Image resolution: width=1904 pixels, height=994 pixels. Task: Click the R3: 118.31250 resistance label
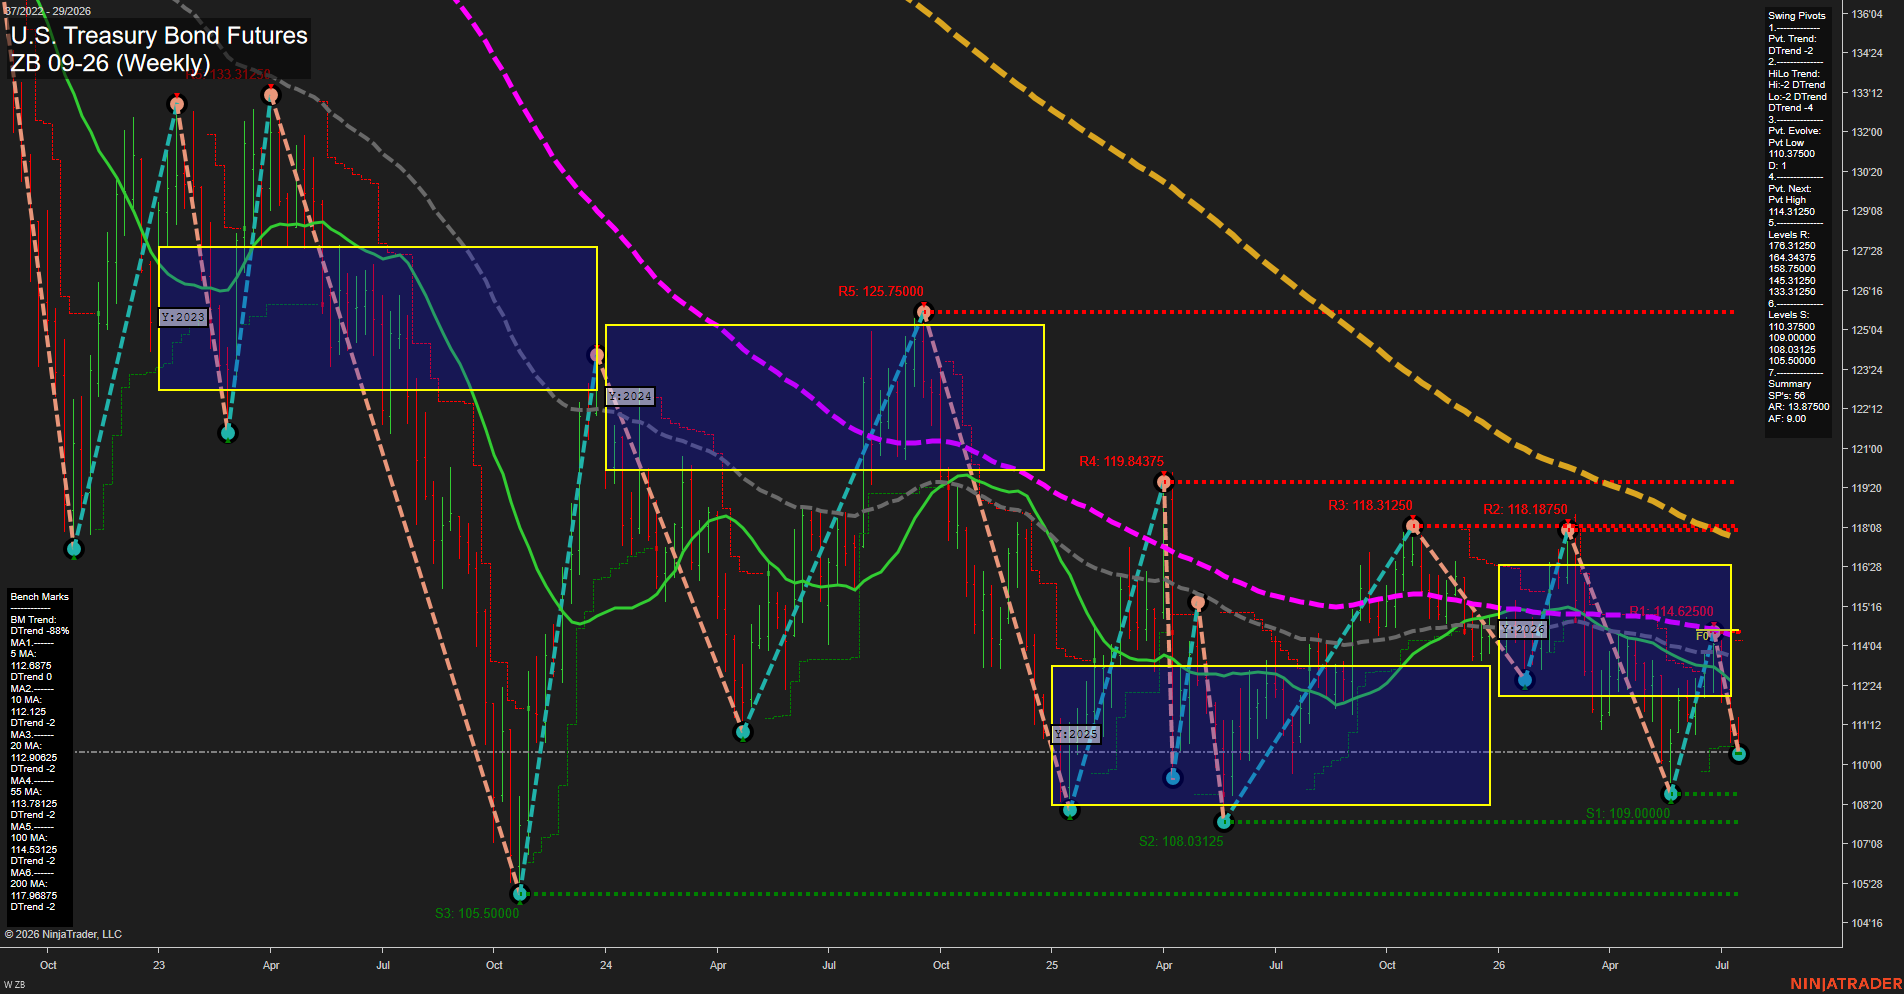point(1370,506)
